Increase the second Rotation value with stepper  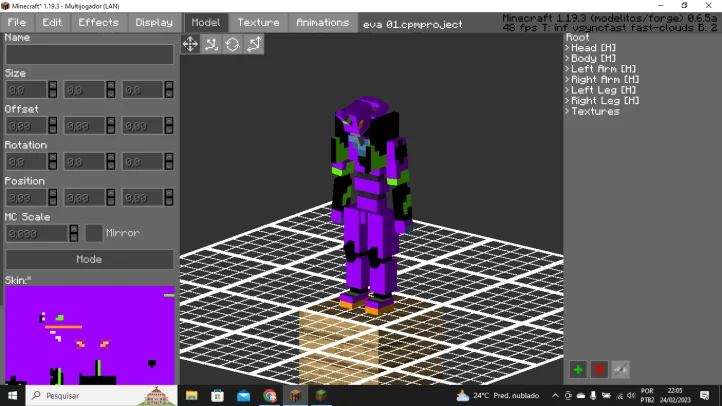coord(111,157)
